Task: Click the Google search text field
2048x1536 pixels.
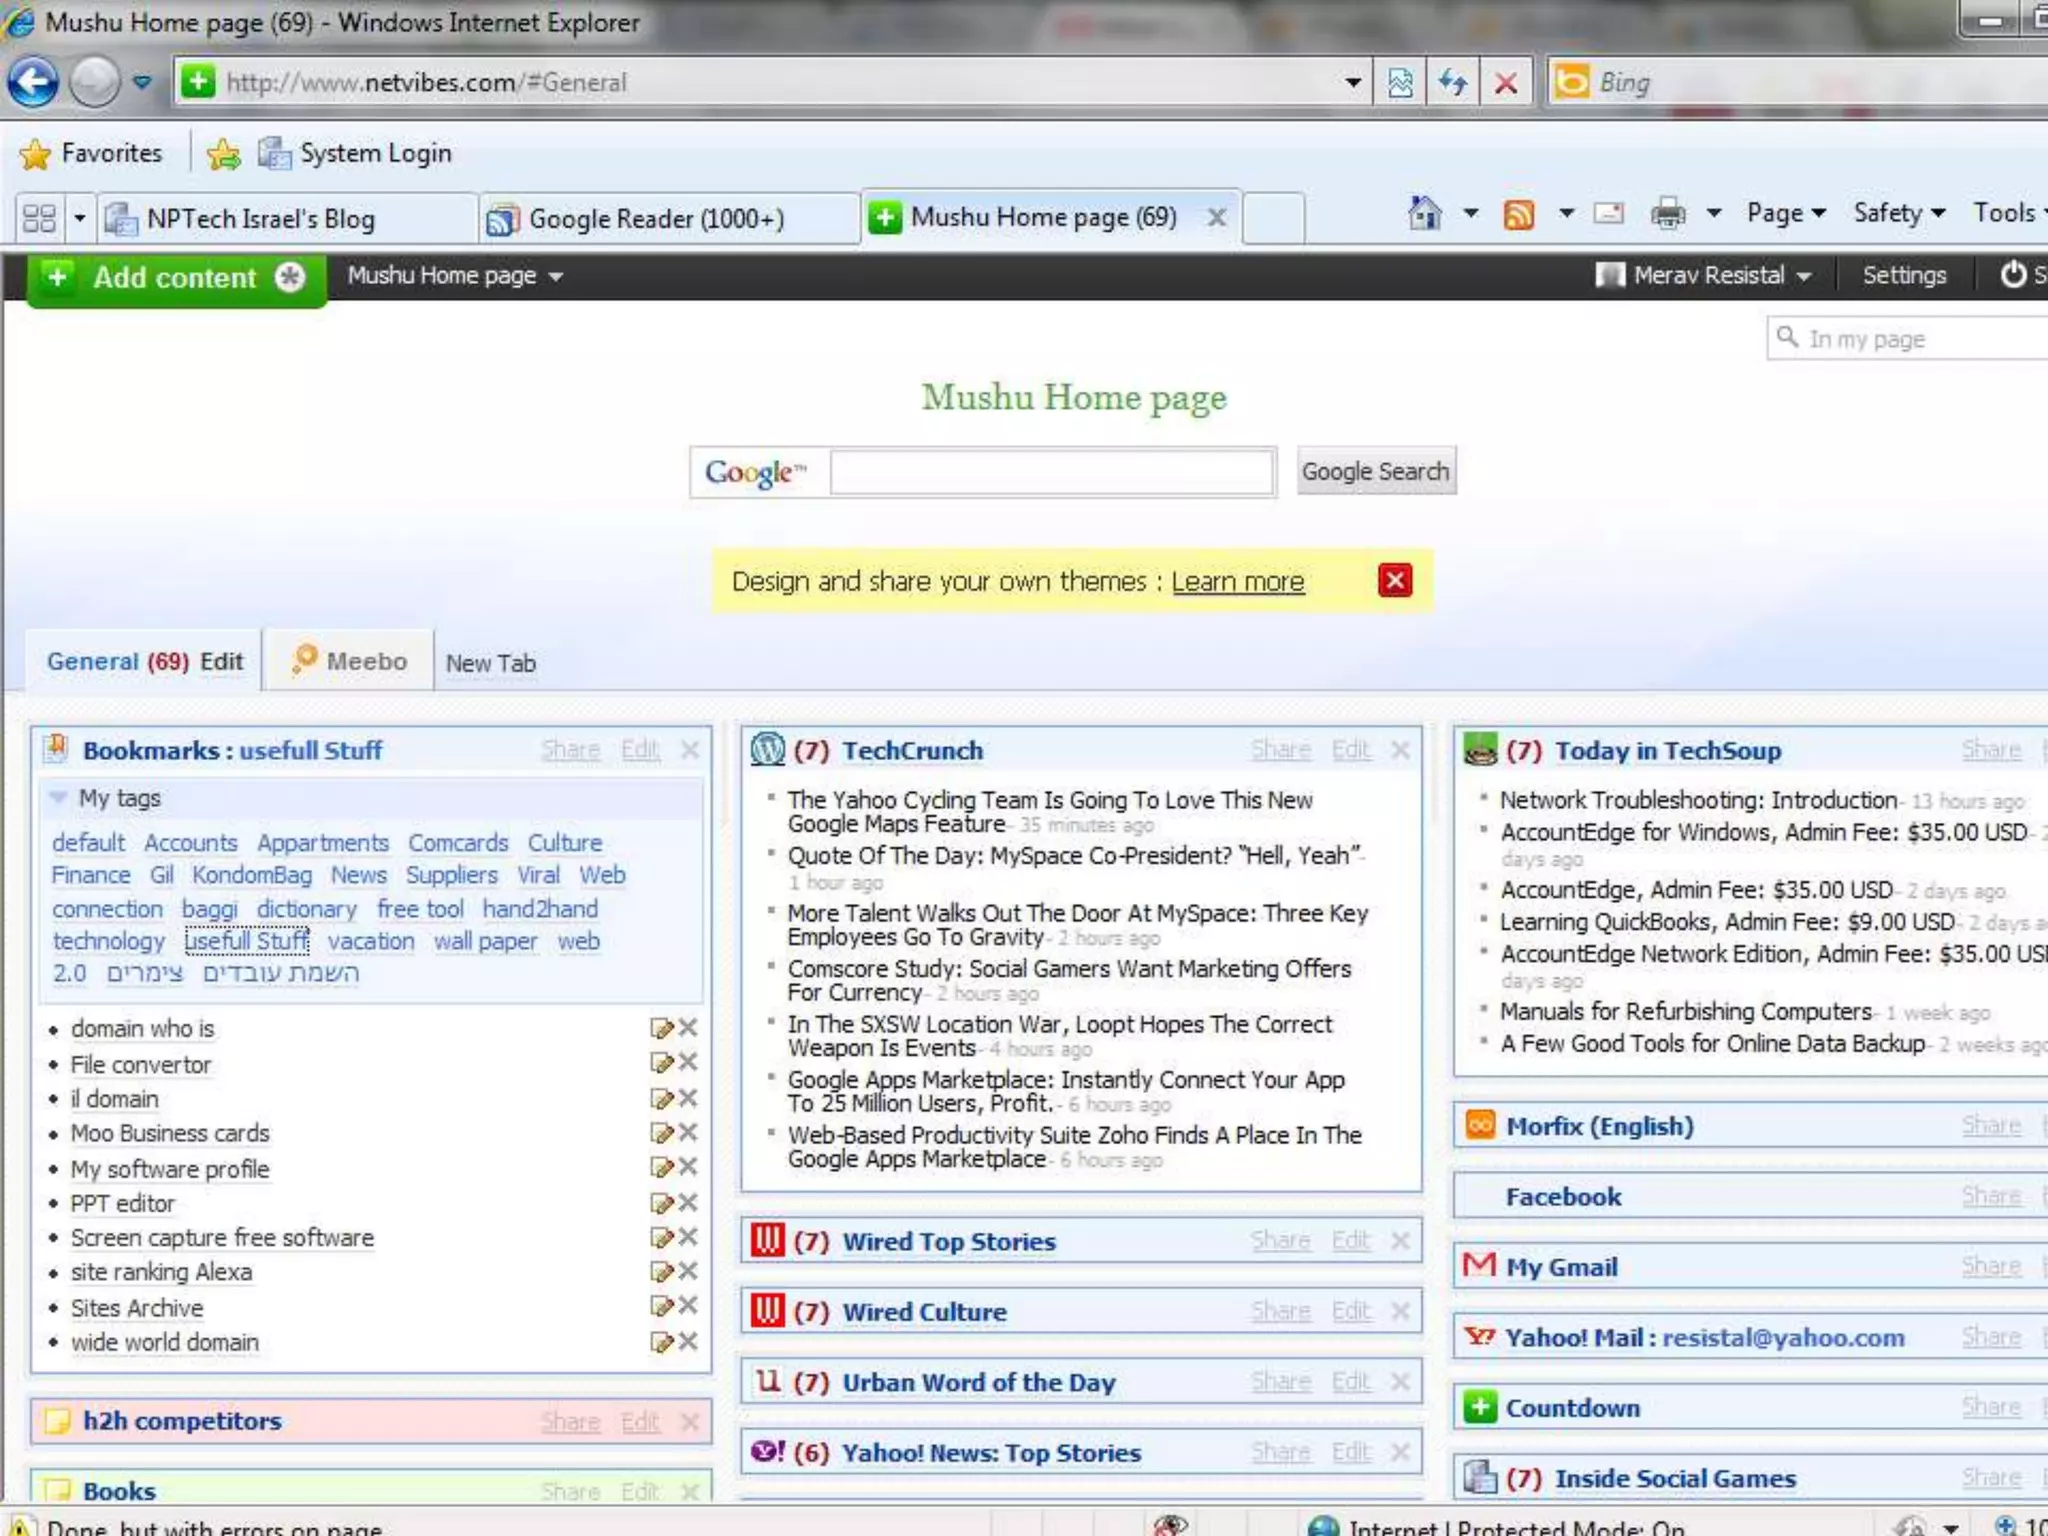Action: coord(1051,472)
